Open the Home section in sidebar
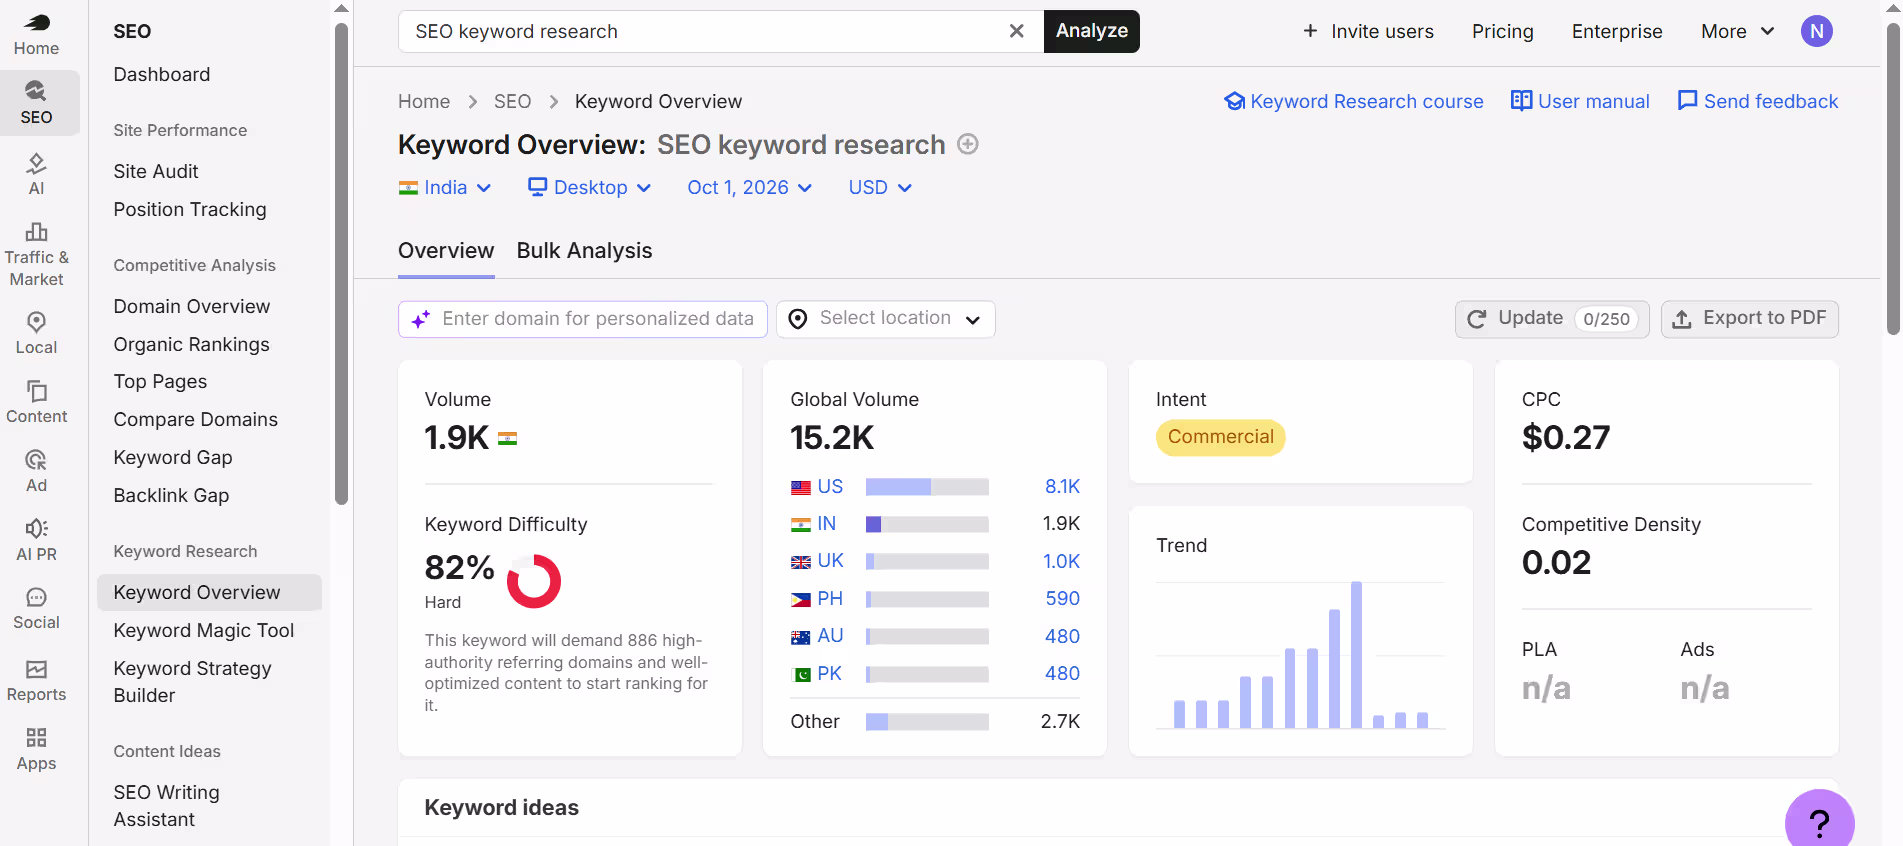1903x846 pixels. (x=36, y=33)
